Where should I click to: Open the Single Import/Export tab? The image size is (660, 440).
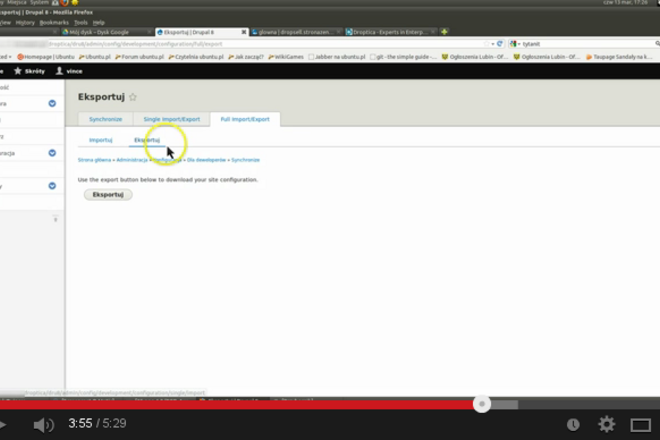pyautogui.click(x=171, y=119)
